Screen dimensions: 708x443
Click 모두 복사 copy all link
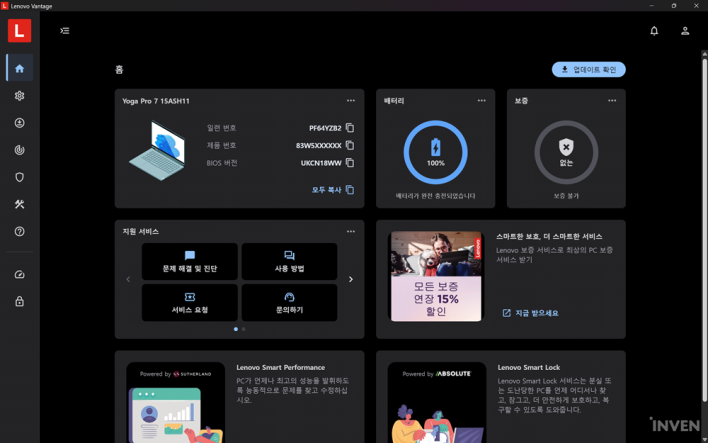click(x=333, y=190)
